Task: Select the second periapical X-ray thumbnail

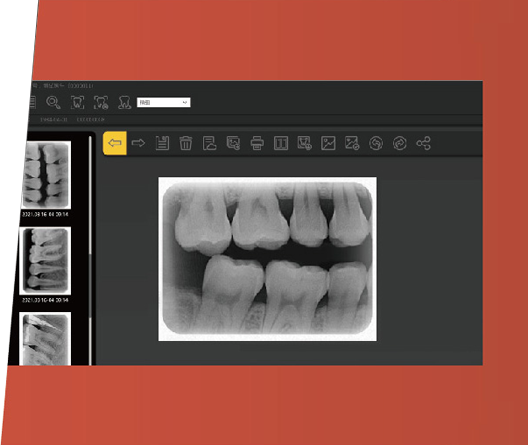Action: point(45,260)
